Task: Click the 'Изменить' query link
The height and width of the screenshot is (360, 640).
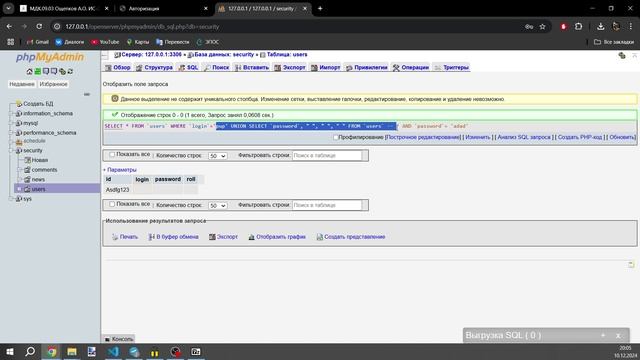Action: click(x=478, y=138)
